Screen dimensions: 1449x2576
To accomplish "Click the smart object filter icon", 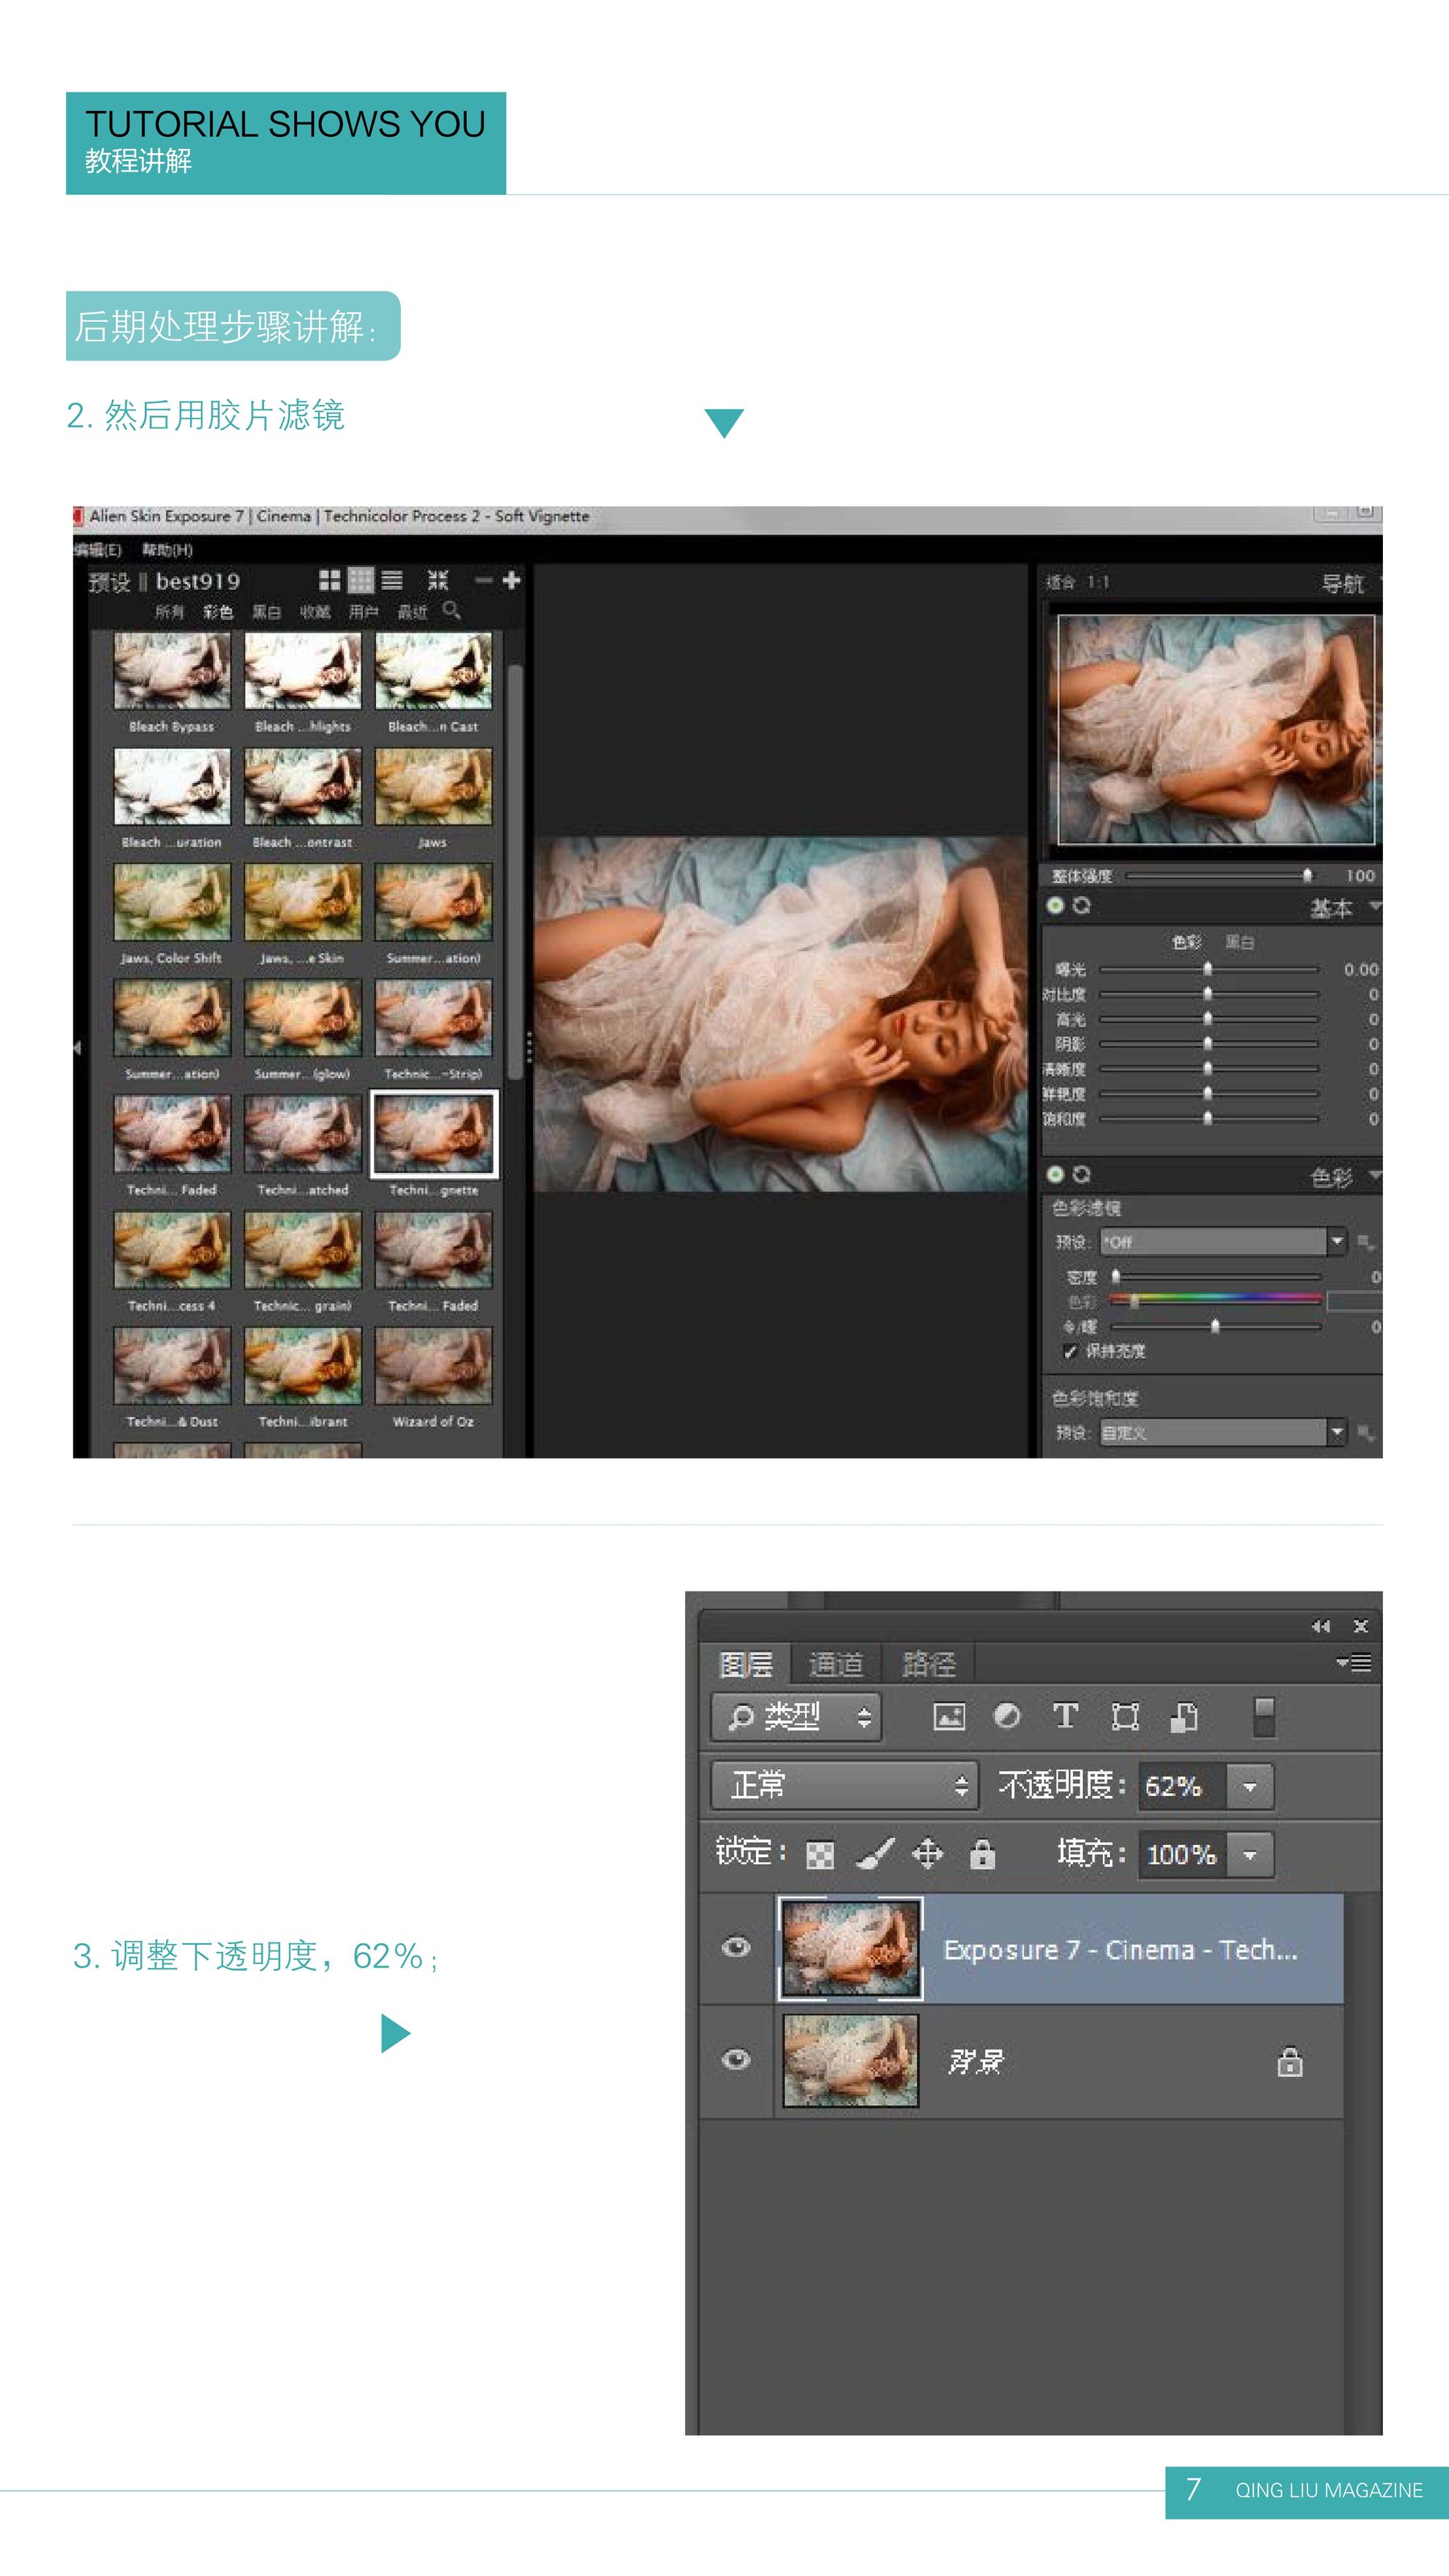I will pos(1184,1717).
